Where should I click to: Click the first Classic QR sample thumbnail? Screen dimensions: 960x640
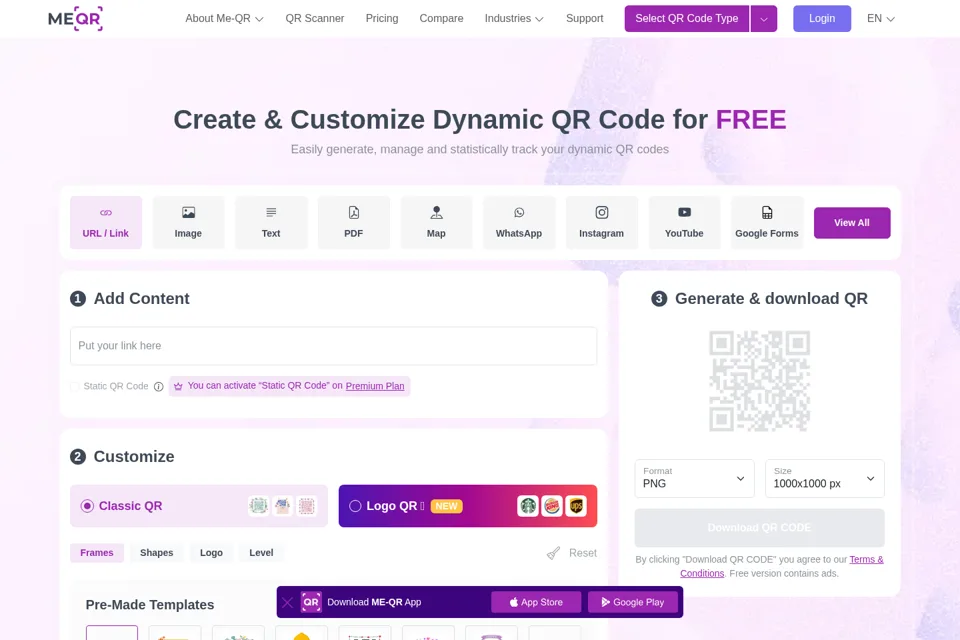coord(258,506)
